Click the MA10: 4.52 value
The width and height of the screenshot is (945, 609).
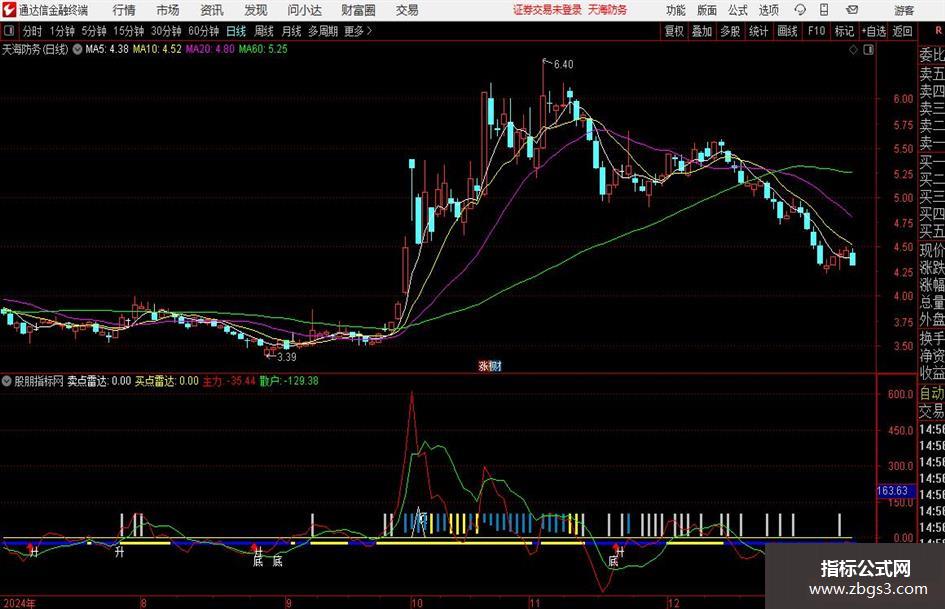pyautogui.click(x=157, y=49)
